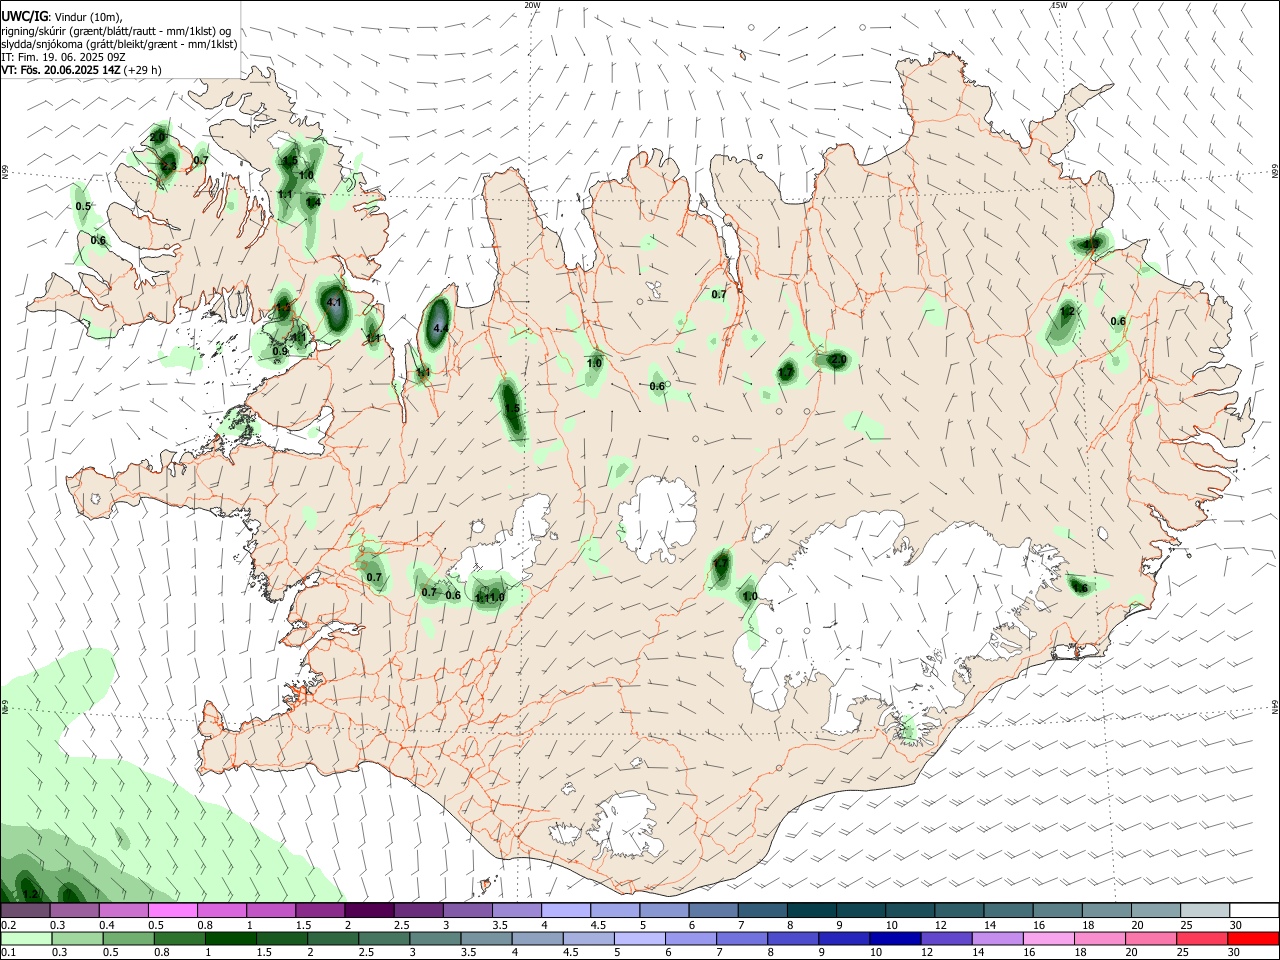Click the bright red swatch after 30 in lower legend

coord(1253,939)
